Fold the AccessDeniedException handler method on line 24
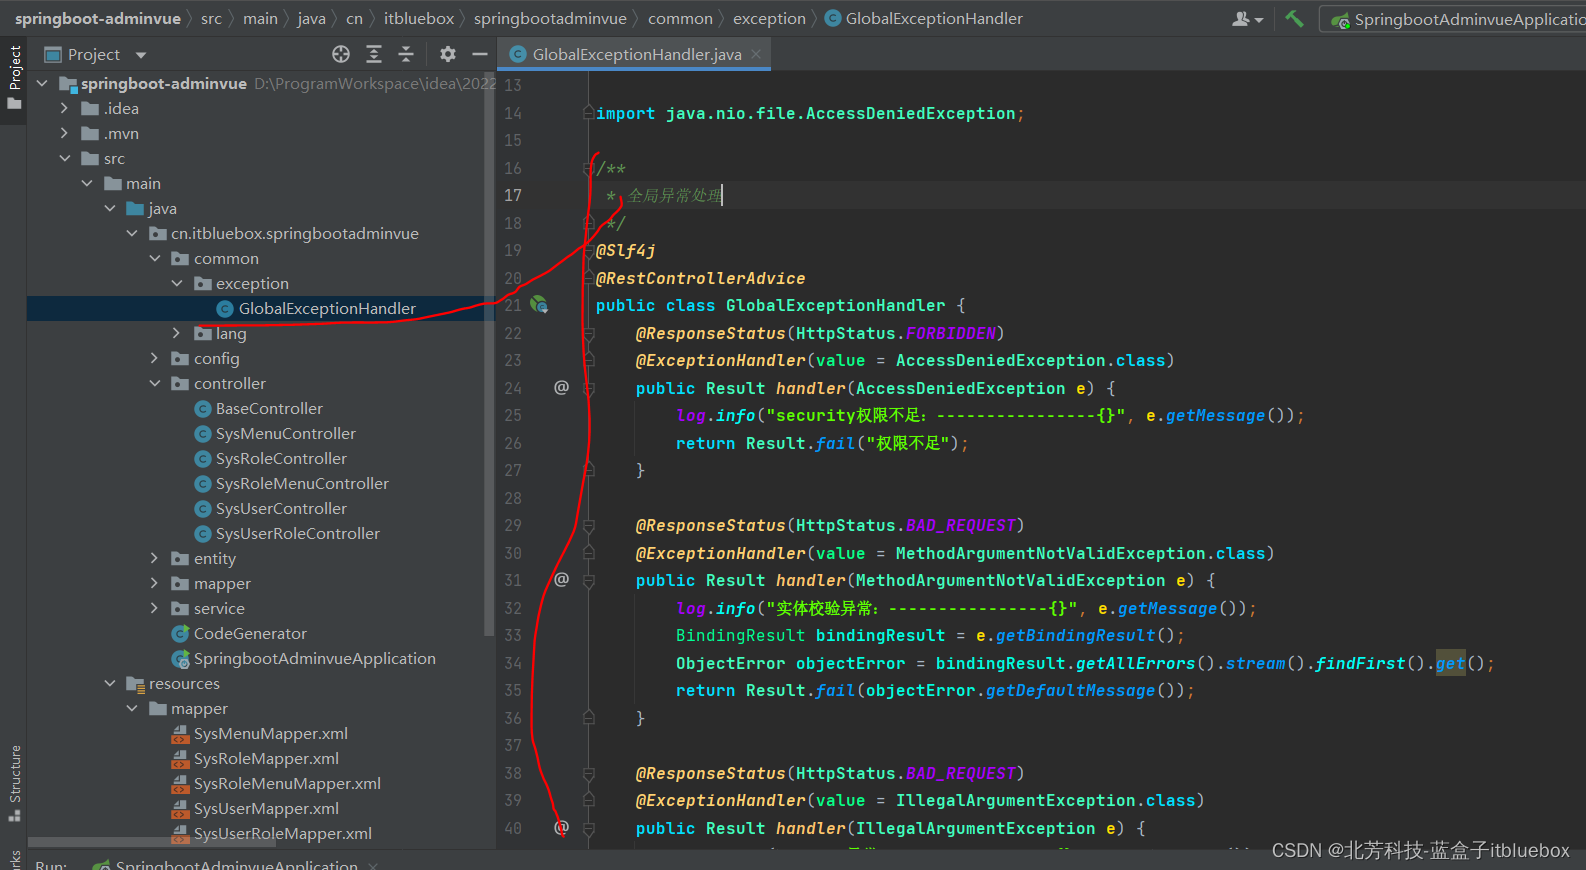The image size is (1586, 870). click(589, 388)
